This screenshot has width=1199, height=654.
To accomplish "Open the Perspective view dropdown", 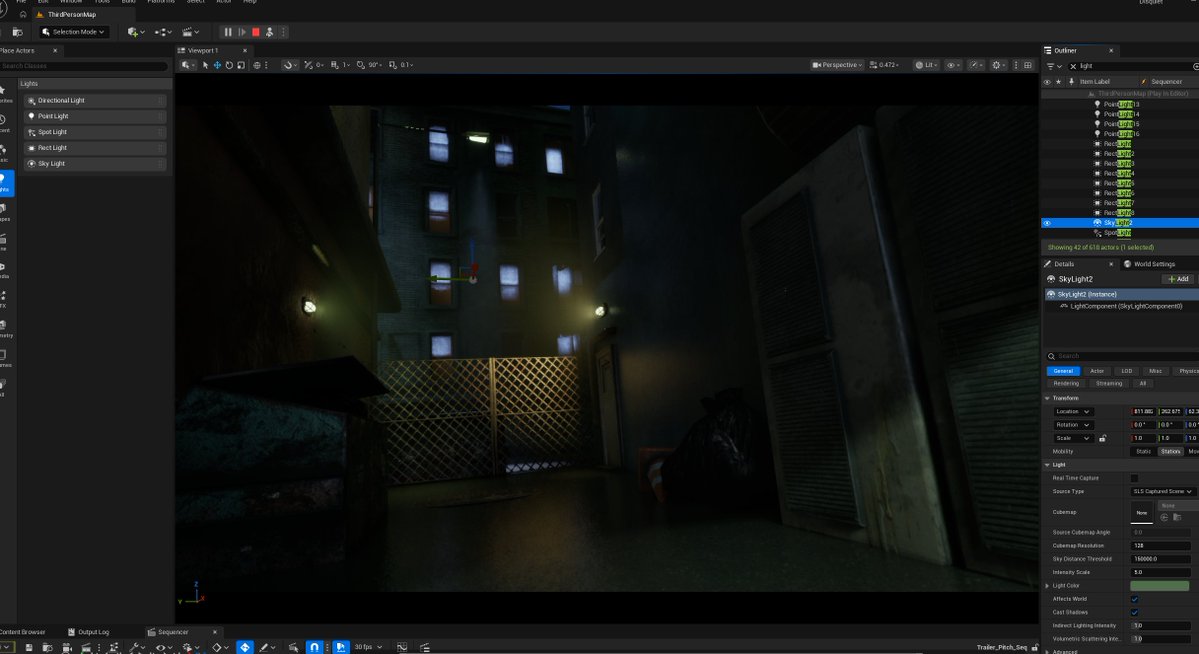I will (837, 65).
